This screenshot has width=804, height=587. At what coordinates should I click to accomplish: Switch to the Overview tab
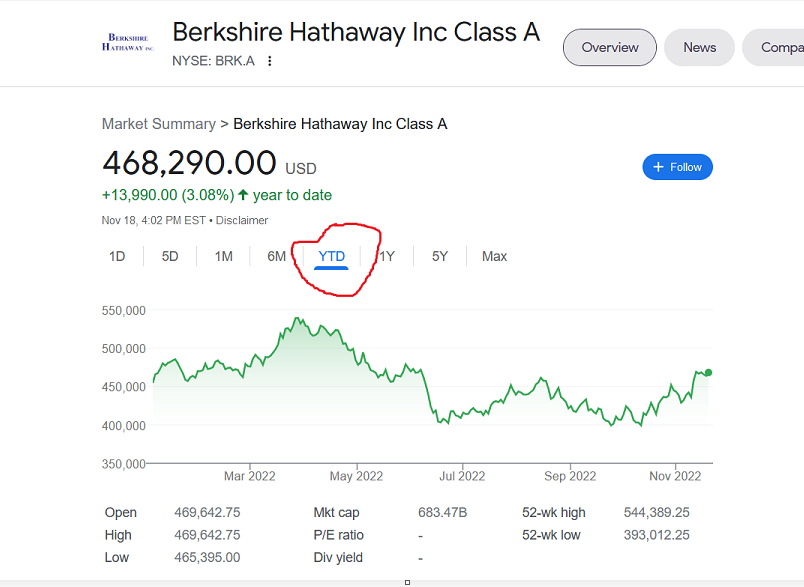pos(610,47)
